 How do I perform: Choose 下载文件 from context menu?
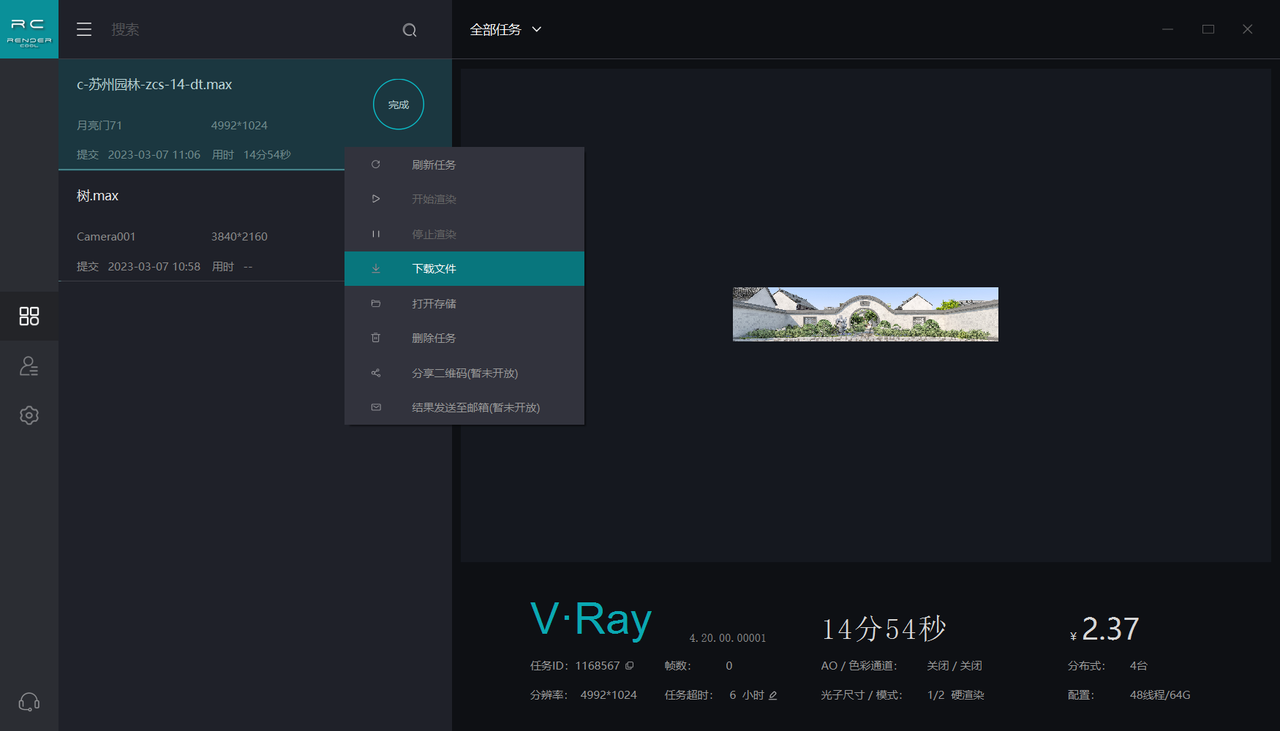[x=464, y=269]
